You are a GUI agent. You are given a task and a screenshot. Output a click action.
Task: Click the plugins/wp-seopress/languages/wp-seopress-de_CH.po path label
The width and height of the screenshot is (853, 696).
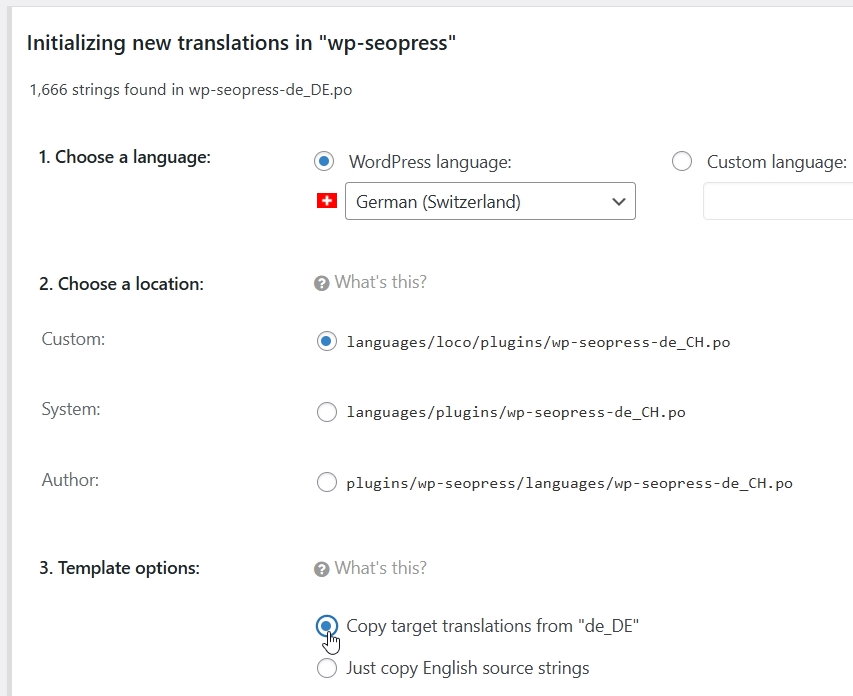(569, 483)
